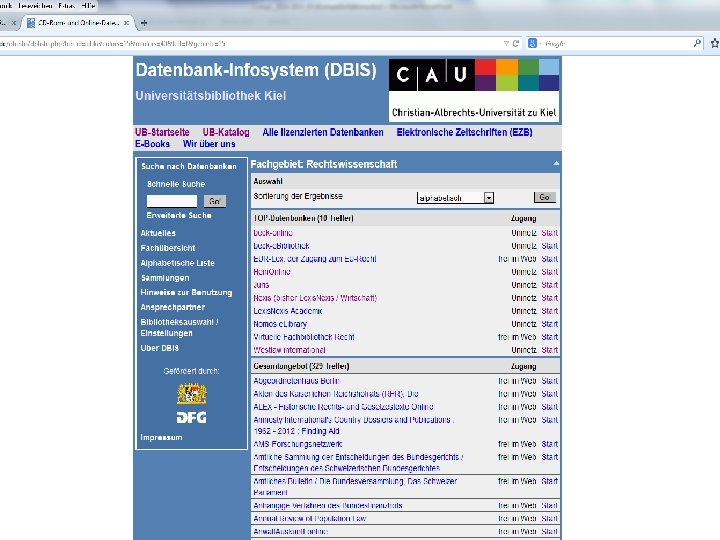This screenshot has width=720, height=540.
Task: Open Ansprechpartner in the sidebar
Action: [173, 307]
